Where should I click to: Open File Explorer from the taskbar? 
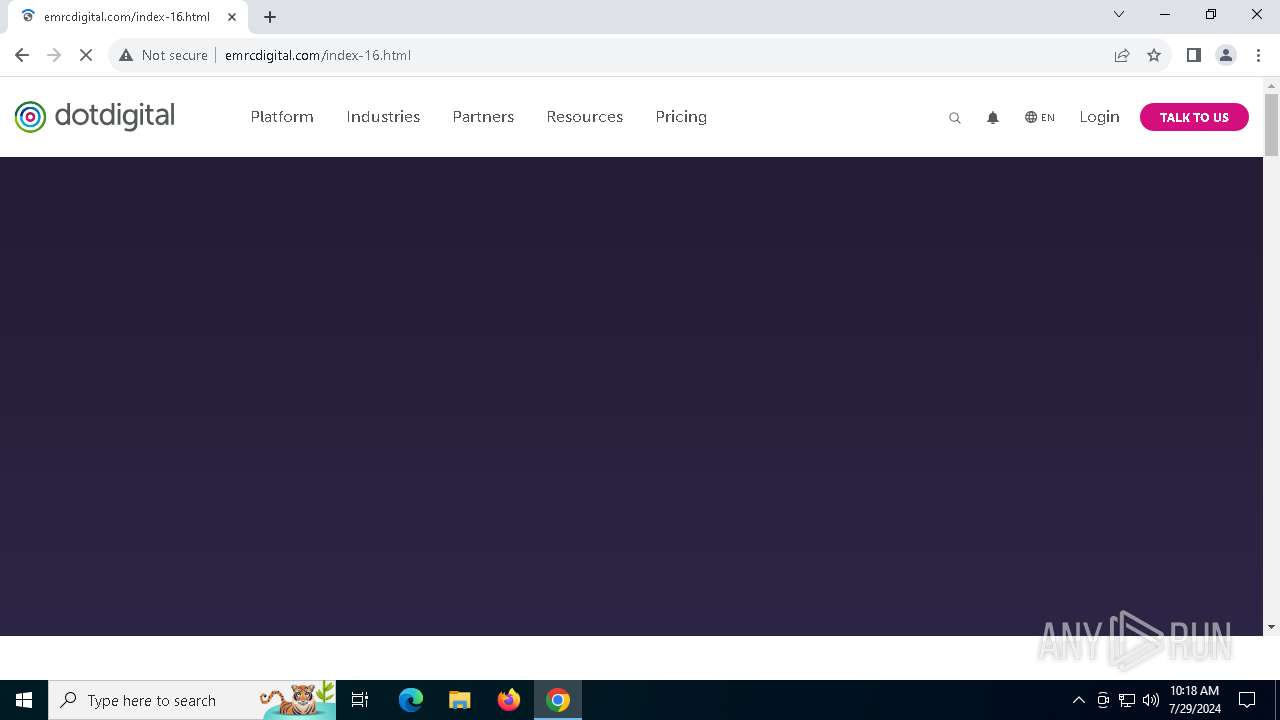(x=459, y=700)
